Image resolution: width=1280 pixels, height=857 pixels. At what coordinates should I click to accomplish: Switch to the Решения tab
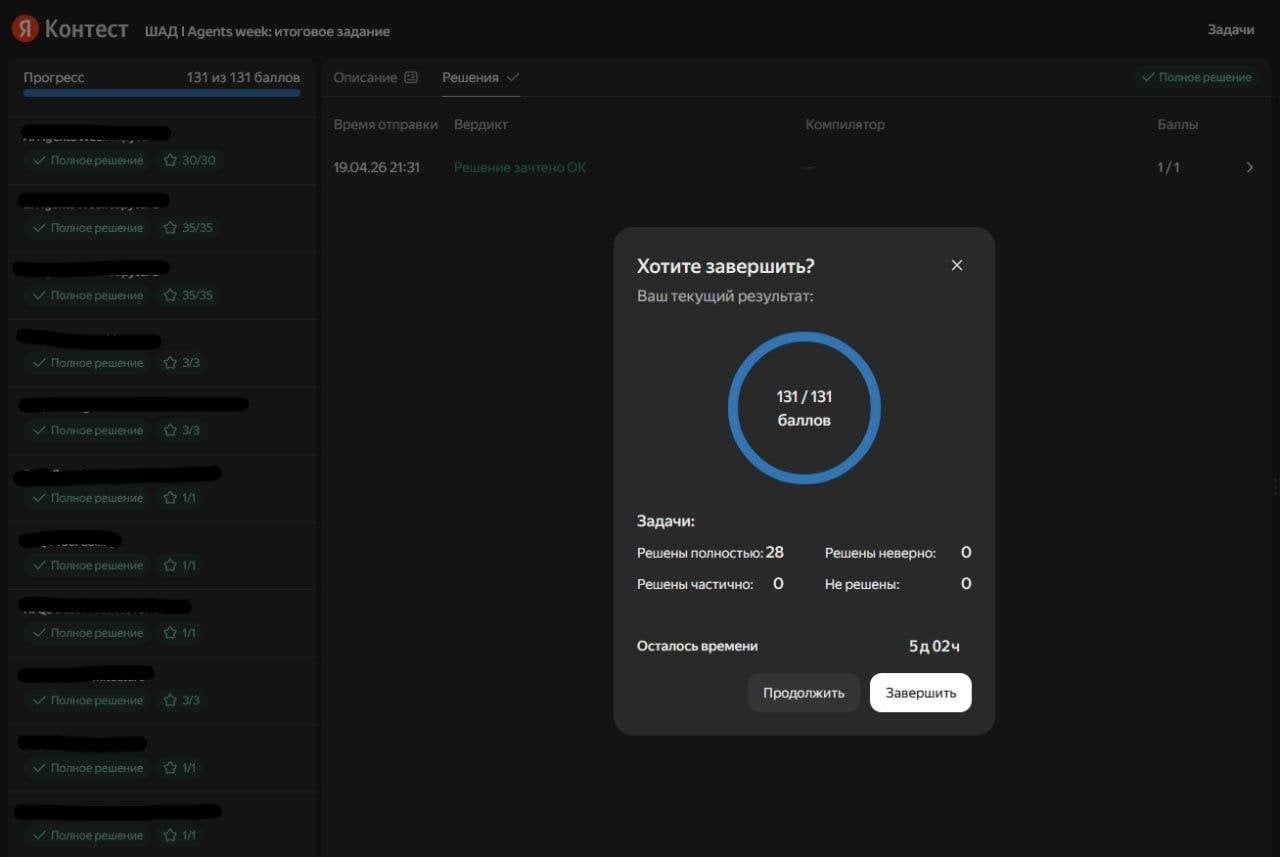pos(470,77)
